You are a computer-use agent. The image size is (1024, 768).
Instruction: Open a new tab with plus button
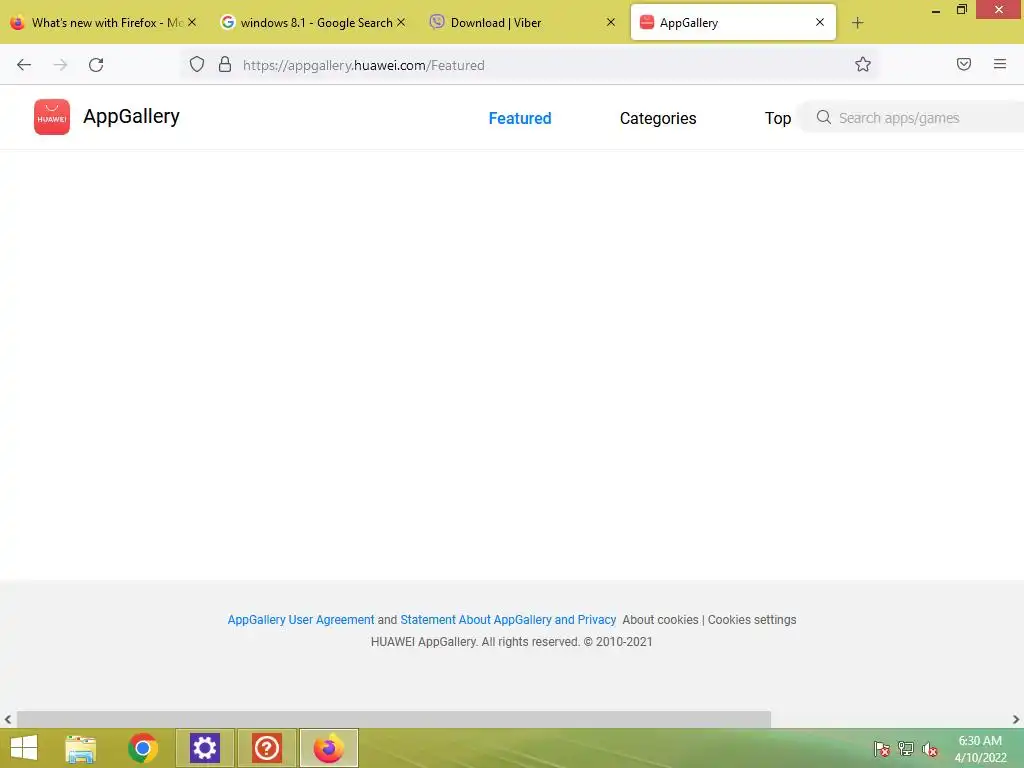pyautogui.click(x=857, y=23)
